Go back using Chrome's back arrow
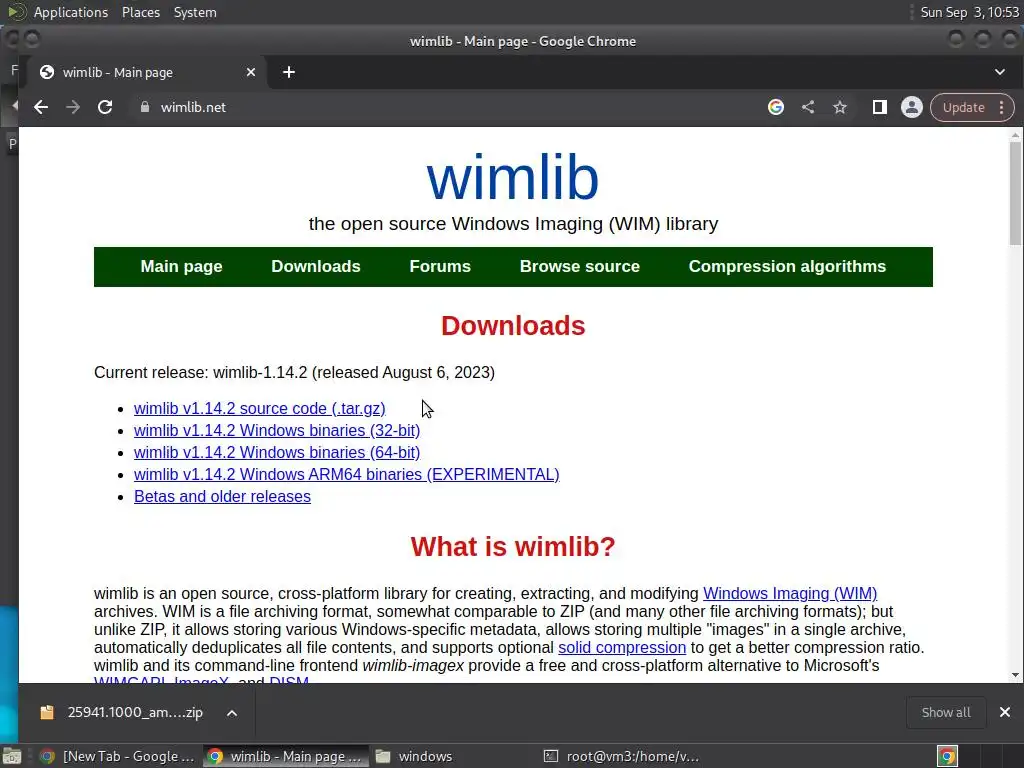 [41, 107]
